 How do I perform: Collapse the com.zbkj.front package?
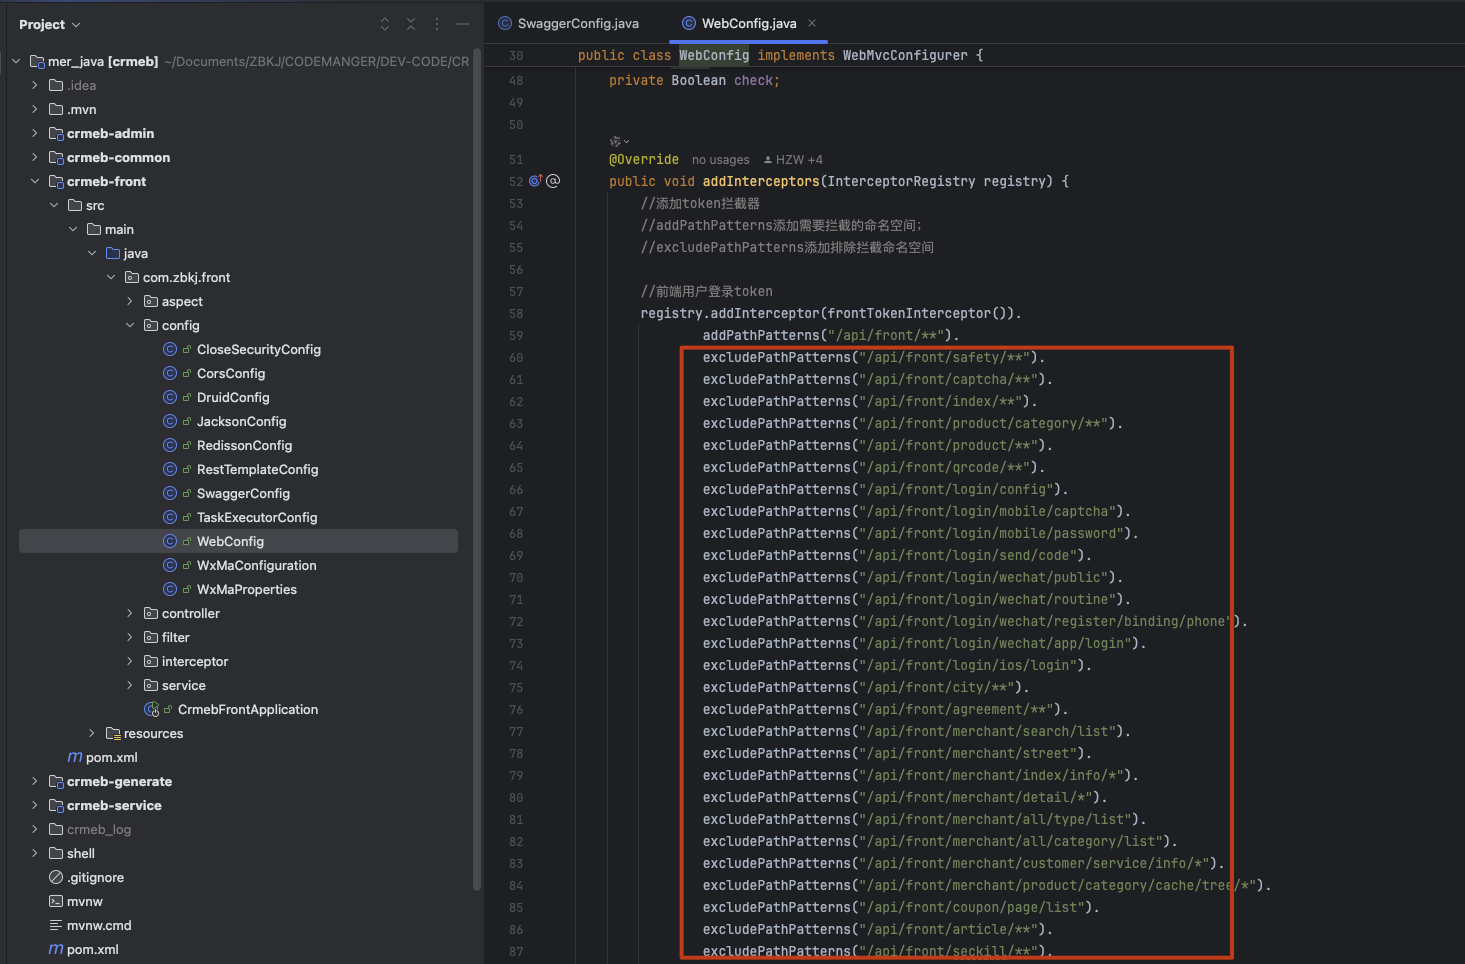[x=111, y=277]
